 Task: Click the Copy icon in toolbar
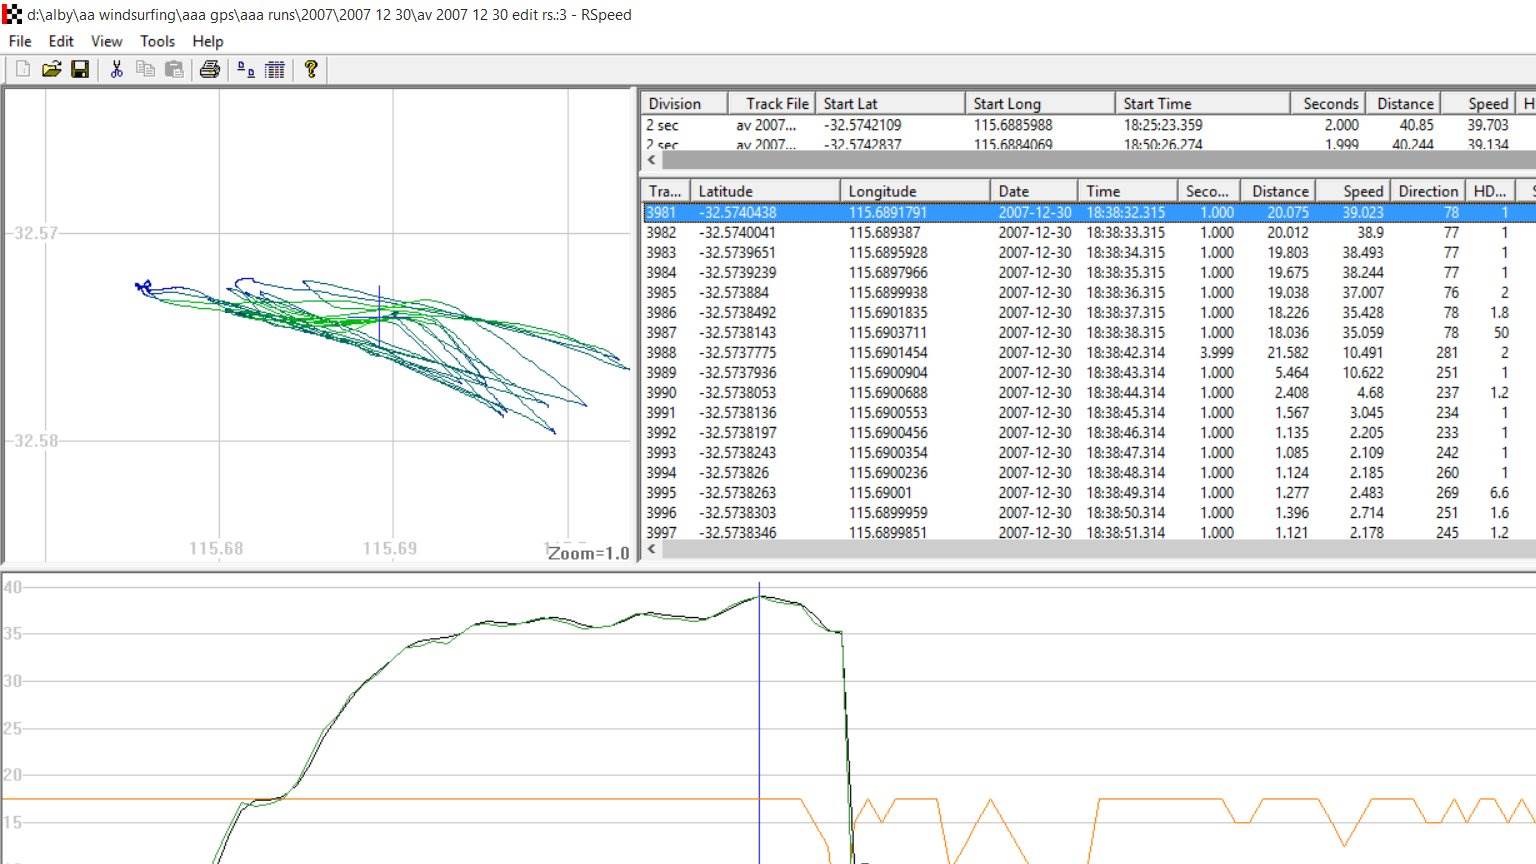tap(145, 69)
